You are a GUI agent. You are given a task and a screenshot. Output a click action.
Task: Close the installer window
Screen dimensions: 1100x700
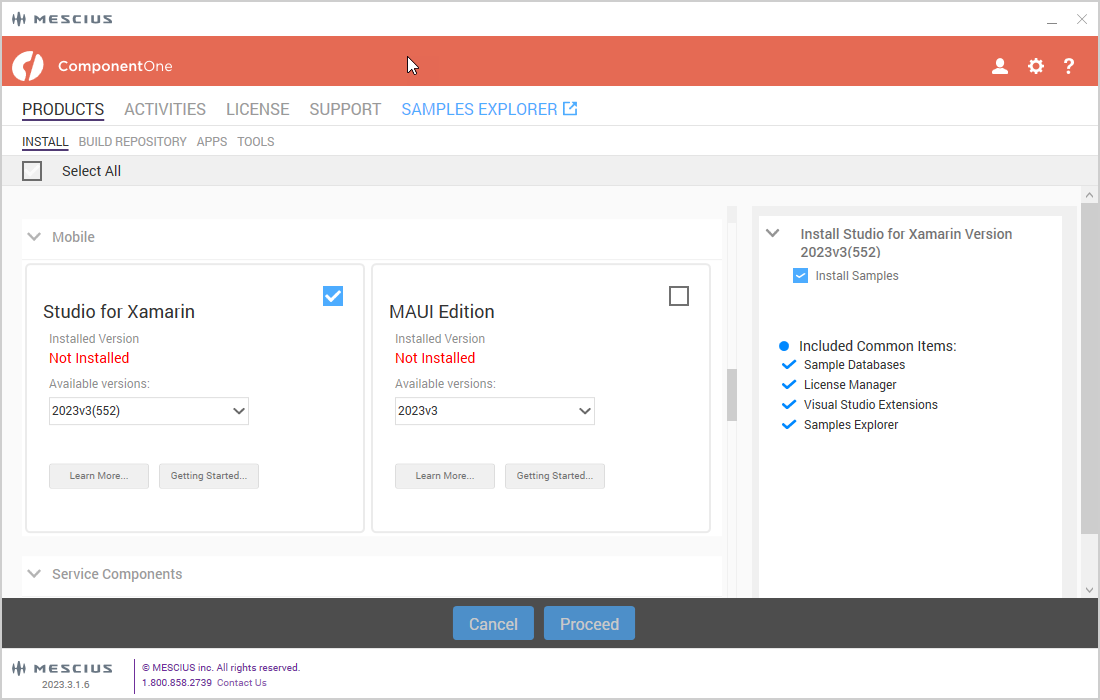tap(1081, 19)
